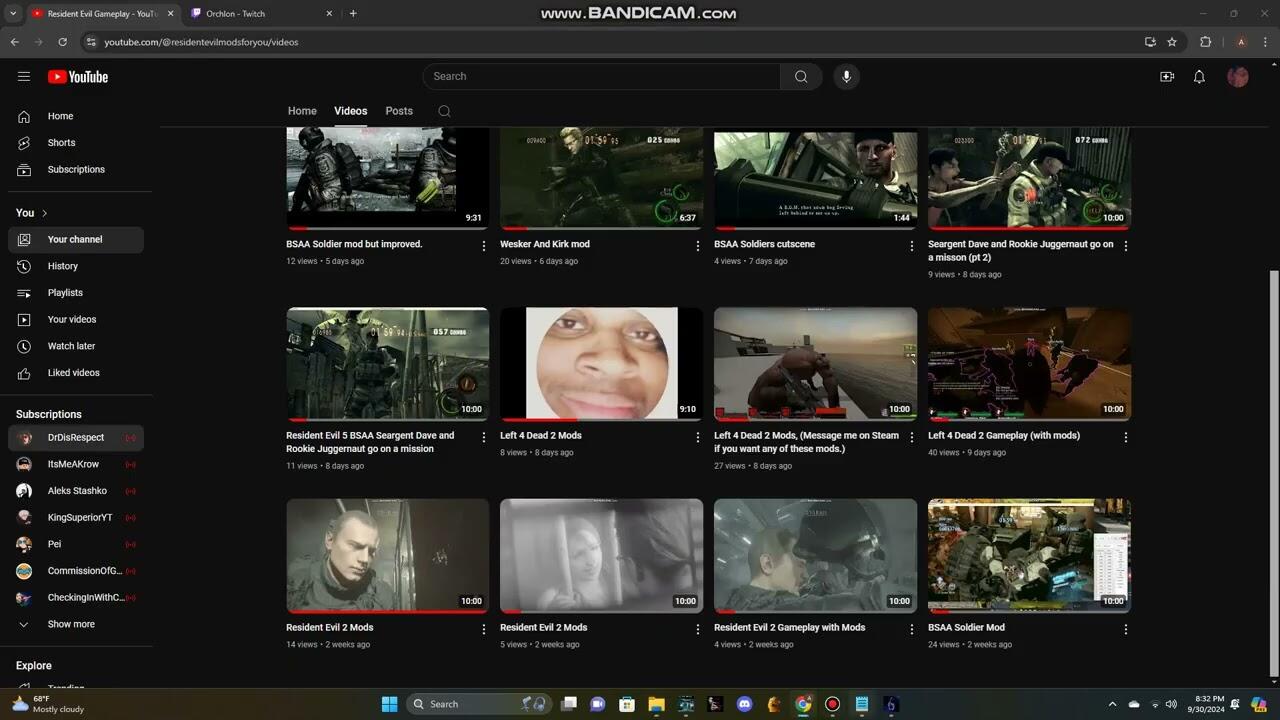
Task: Search within channel using magnifier icon
Action: [x=444, y=111]
